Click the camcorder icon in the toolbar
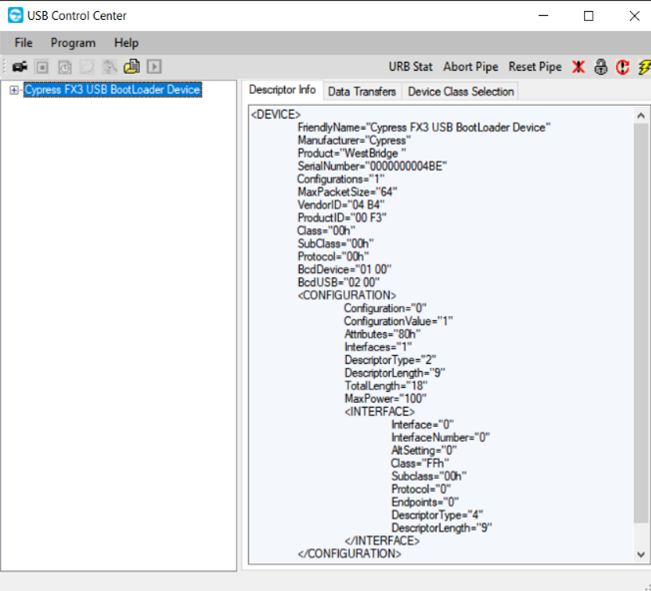This screenshot has width=651, height=591. coord(19,67)
